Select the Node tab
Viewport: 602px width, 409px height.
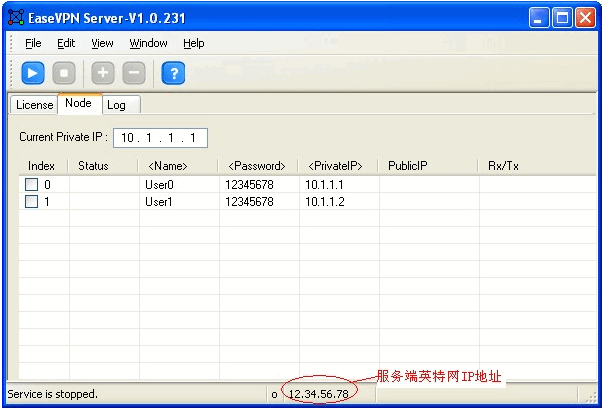tap(79, 103)
